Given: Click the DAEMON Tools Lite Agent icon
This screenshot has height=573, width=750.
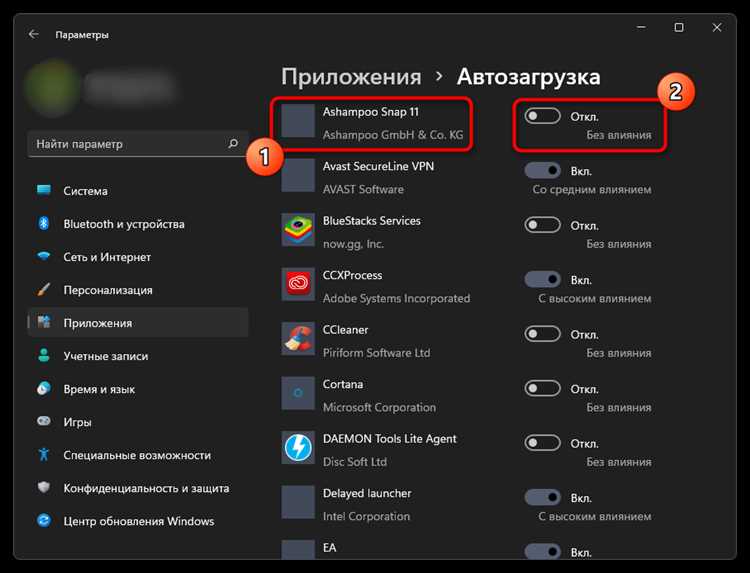Looking at the screenshot, I should click(298, 448).
